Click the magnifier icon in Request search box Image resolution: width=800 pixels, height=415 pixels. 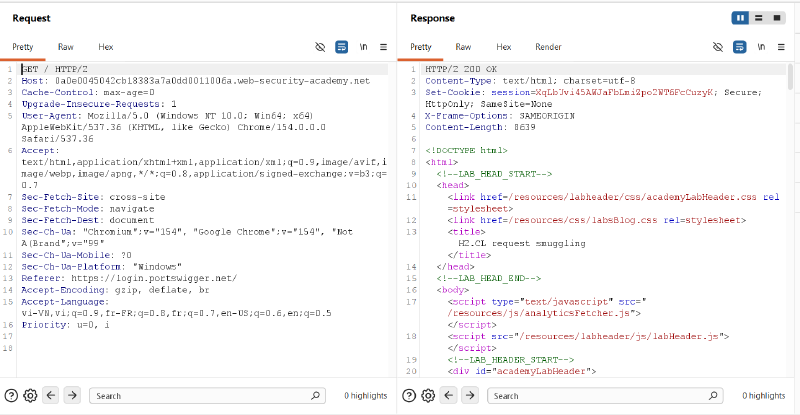tap(315, 396)
